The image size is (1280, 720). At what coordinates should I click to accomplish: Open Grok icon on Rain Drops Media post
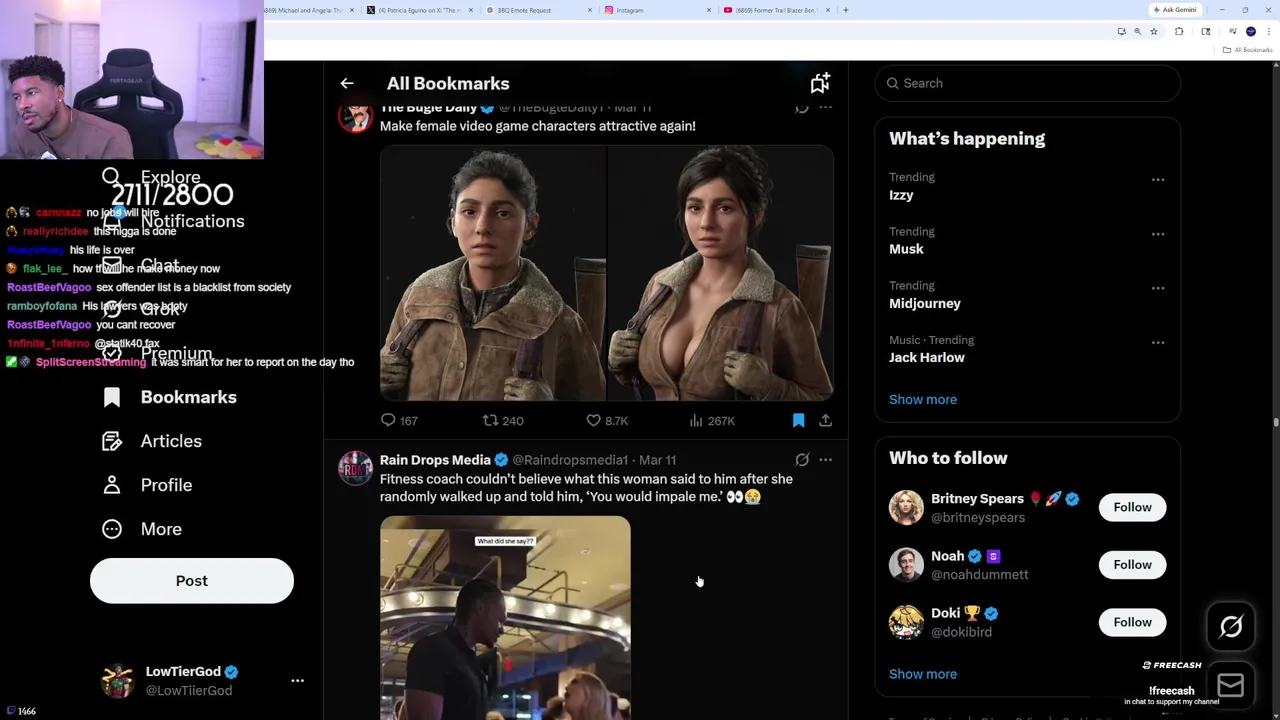(802, 460)
